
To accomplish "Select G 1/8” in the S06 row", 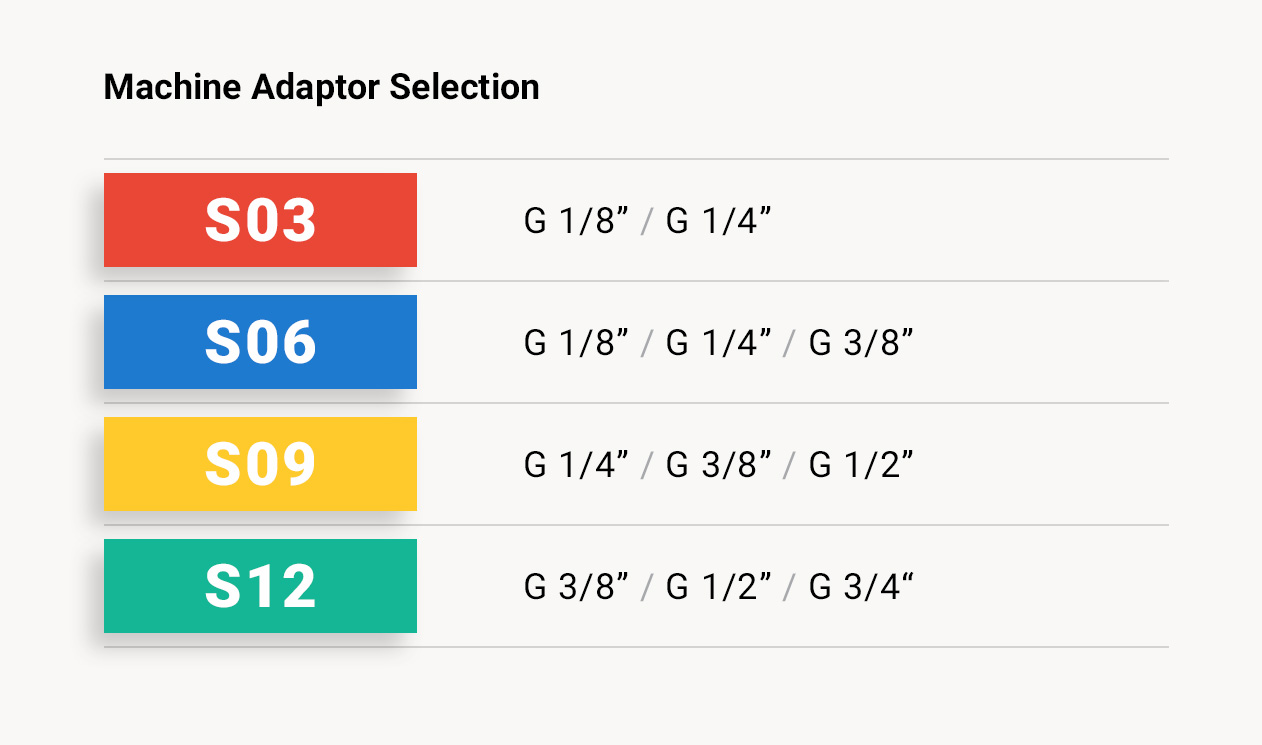I will point(576,343).
